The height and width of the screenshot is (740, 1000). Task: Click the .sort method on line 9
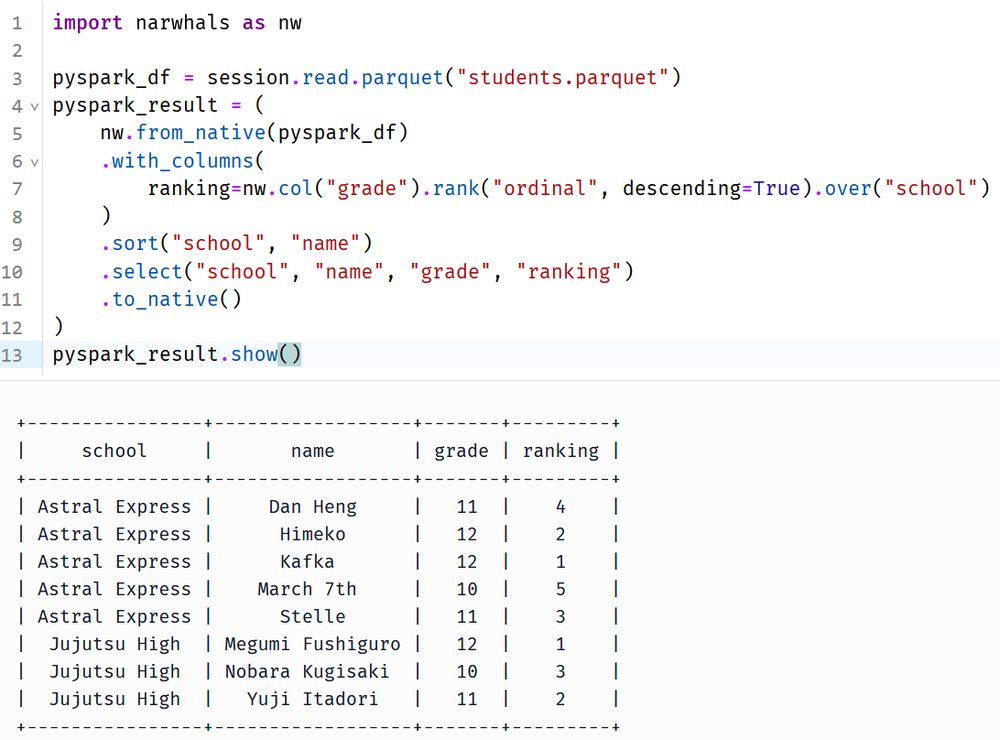point(129,244)
